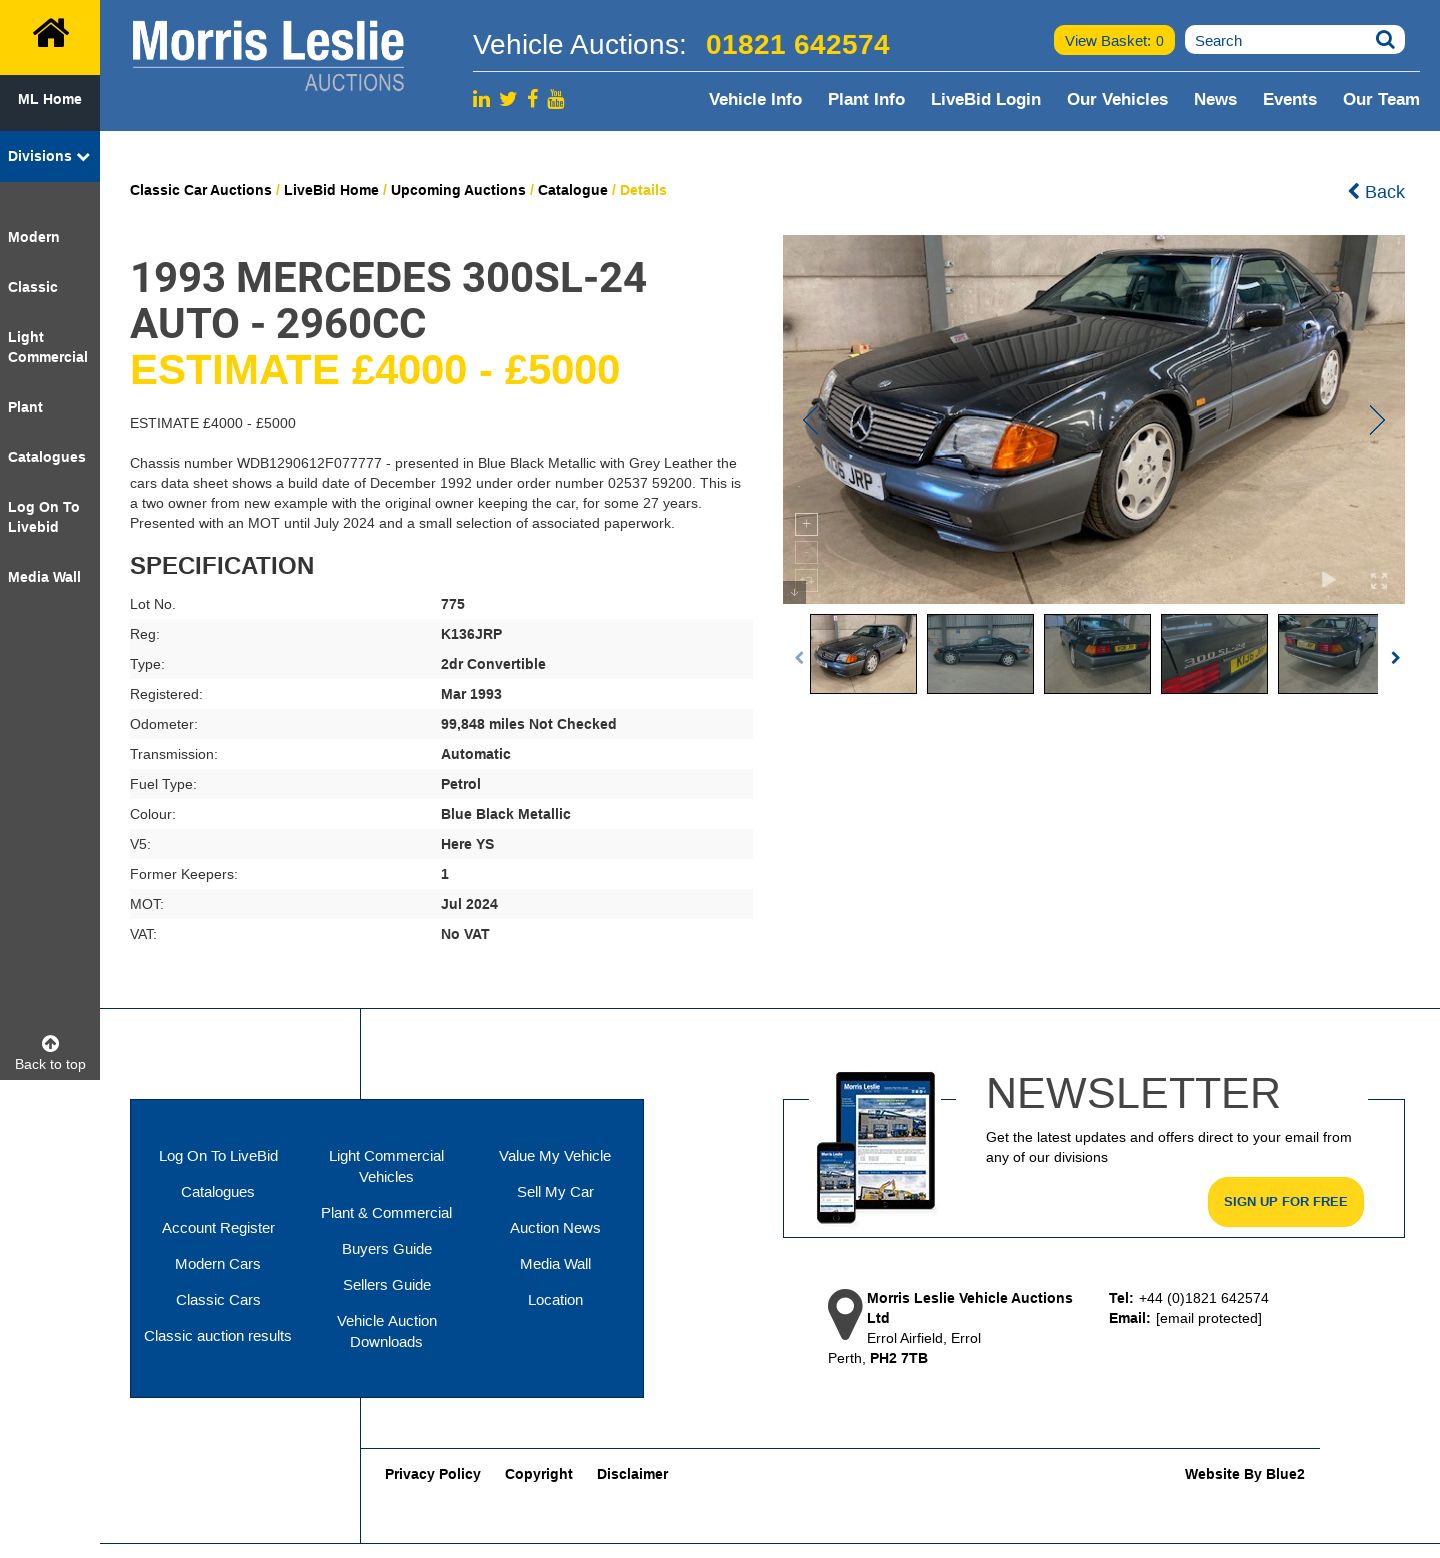Open the Privacy Policy link
Screen dimensions: 1440x1558
click(x=433, y=1474)
